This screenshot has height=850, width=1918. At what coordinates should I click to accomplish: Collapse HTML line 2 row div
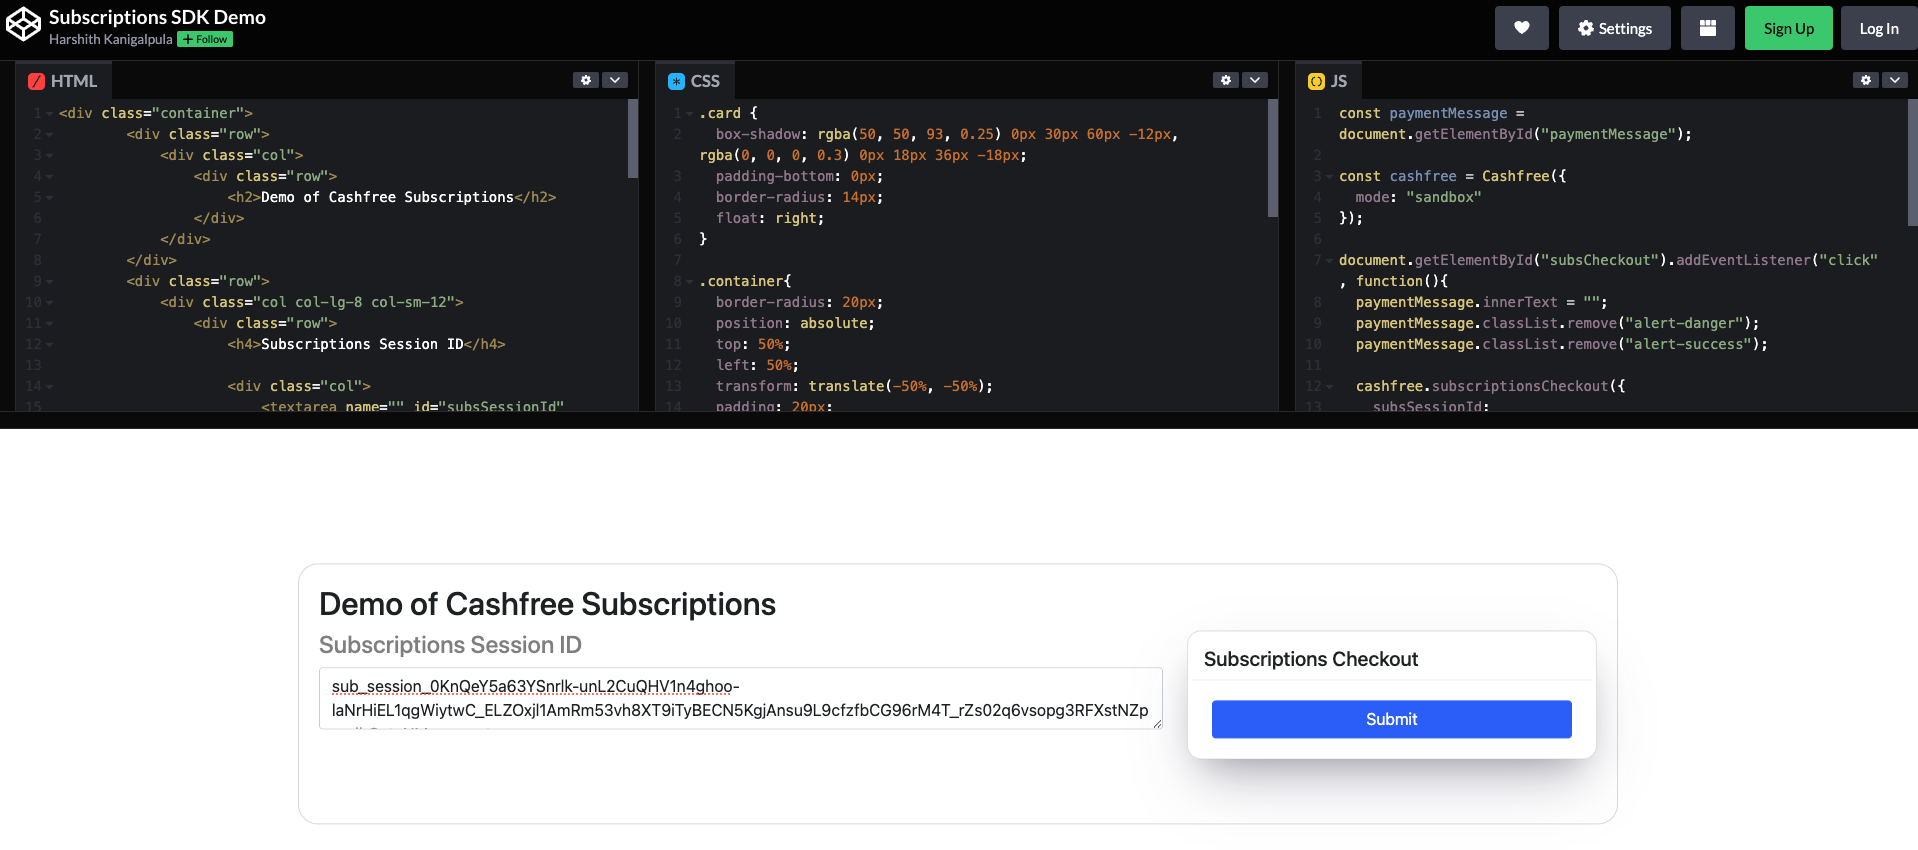49,135
